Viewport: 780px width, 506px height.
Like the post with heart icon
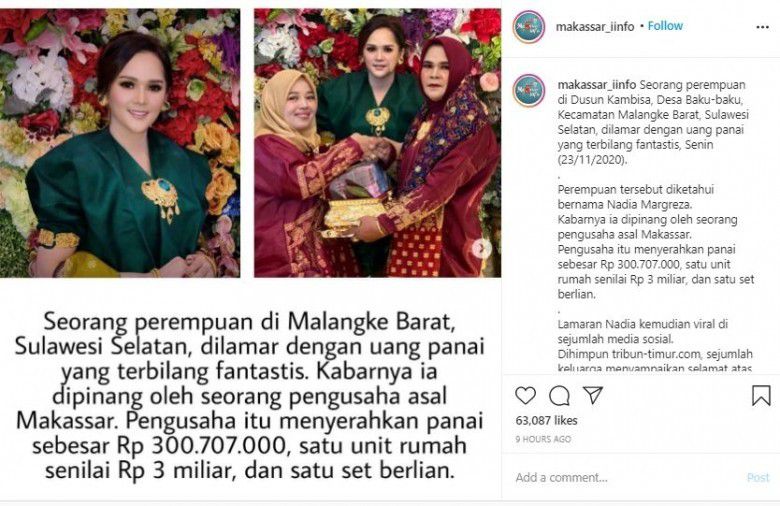525,396
